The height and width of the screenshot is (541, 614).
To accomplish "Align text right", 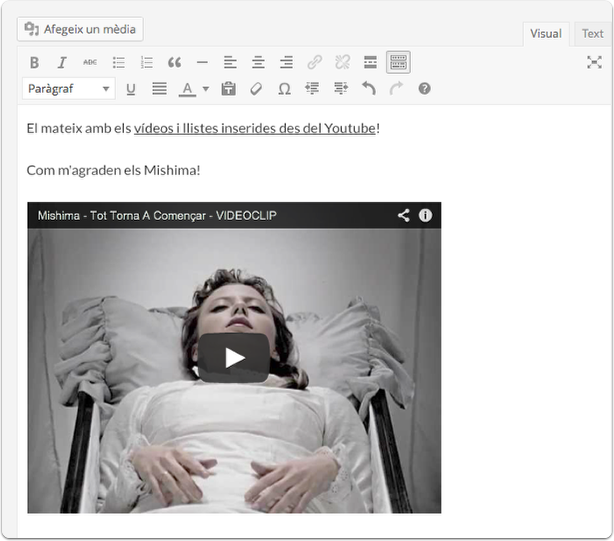I will [x=286, y=62].
